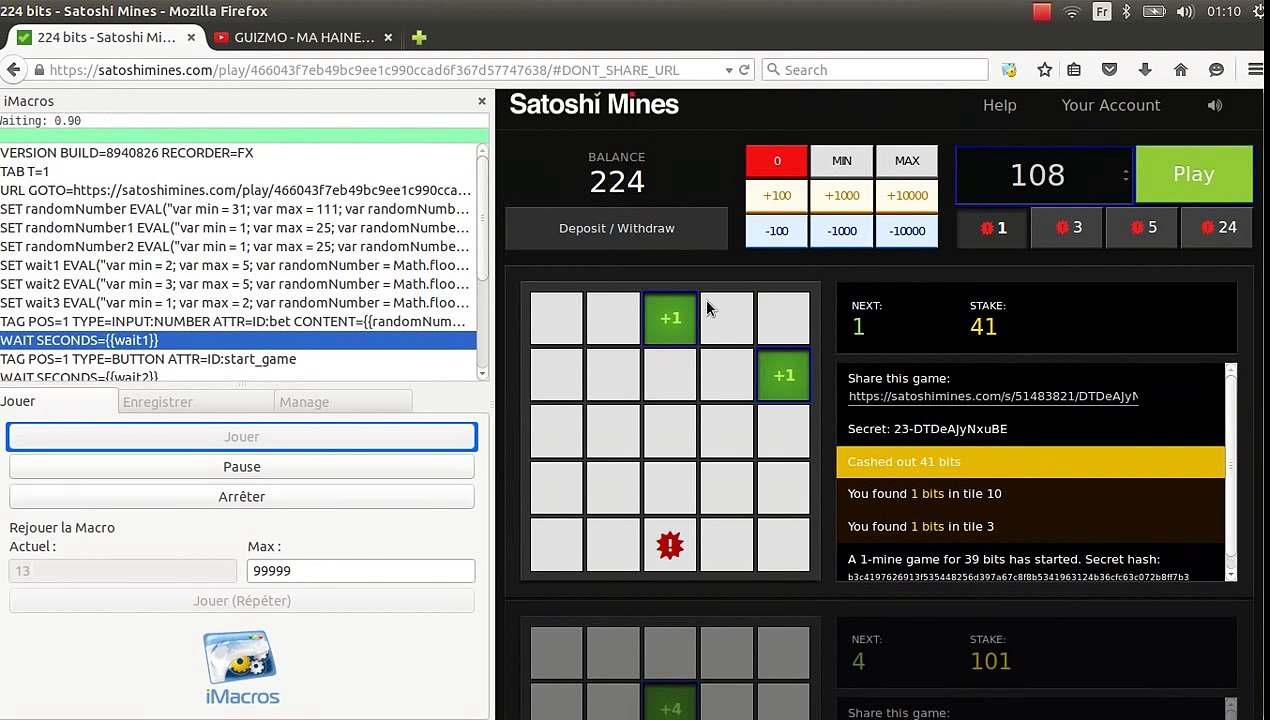This screenshot has height=720, width=1270.
Task: Open the keyboard layout Fr indicator
Action: pyautogui.click(x=1102, y=12)
